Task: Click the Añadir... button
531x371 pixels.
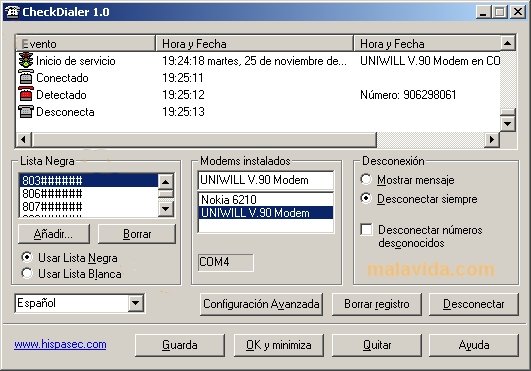Action: point(54,234)
